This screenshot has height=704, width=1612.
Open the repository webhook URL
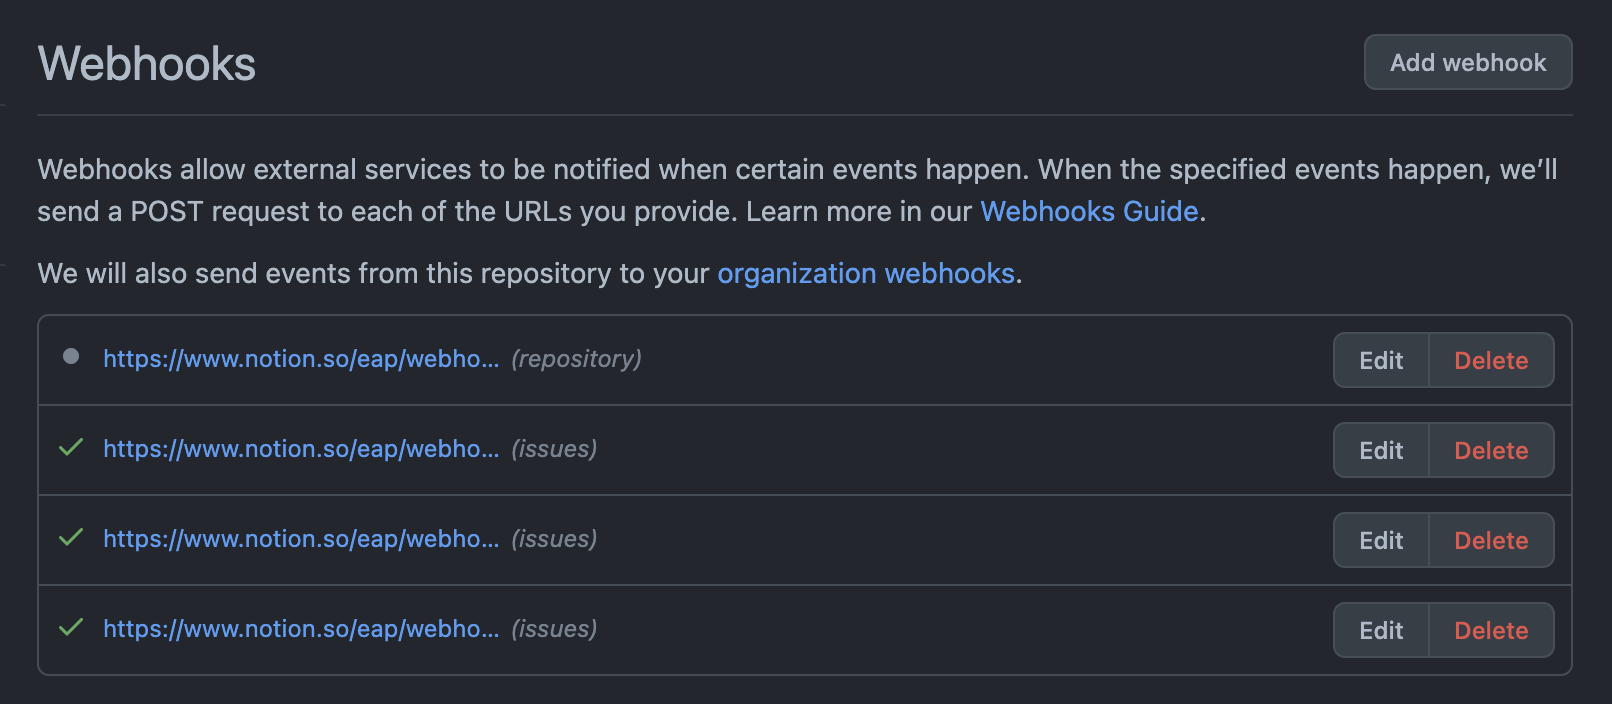pyautogui.click(x=301, y=359)
